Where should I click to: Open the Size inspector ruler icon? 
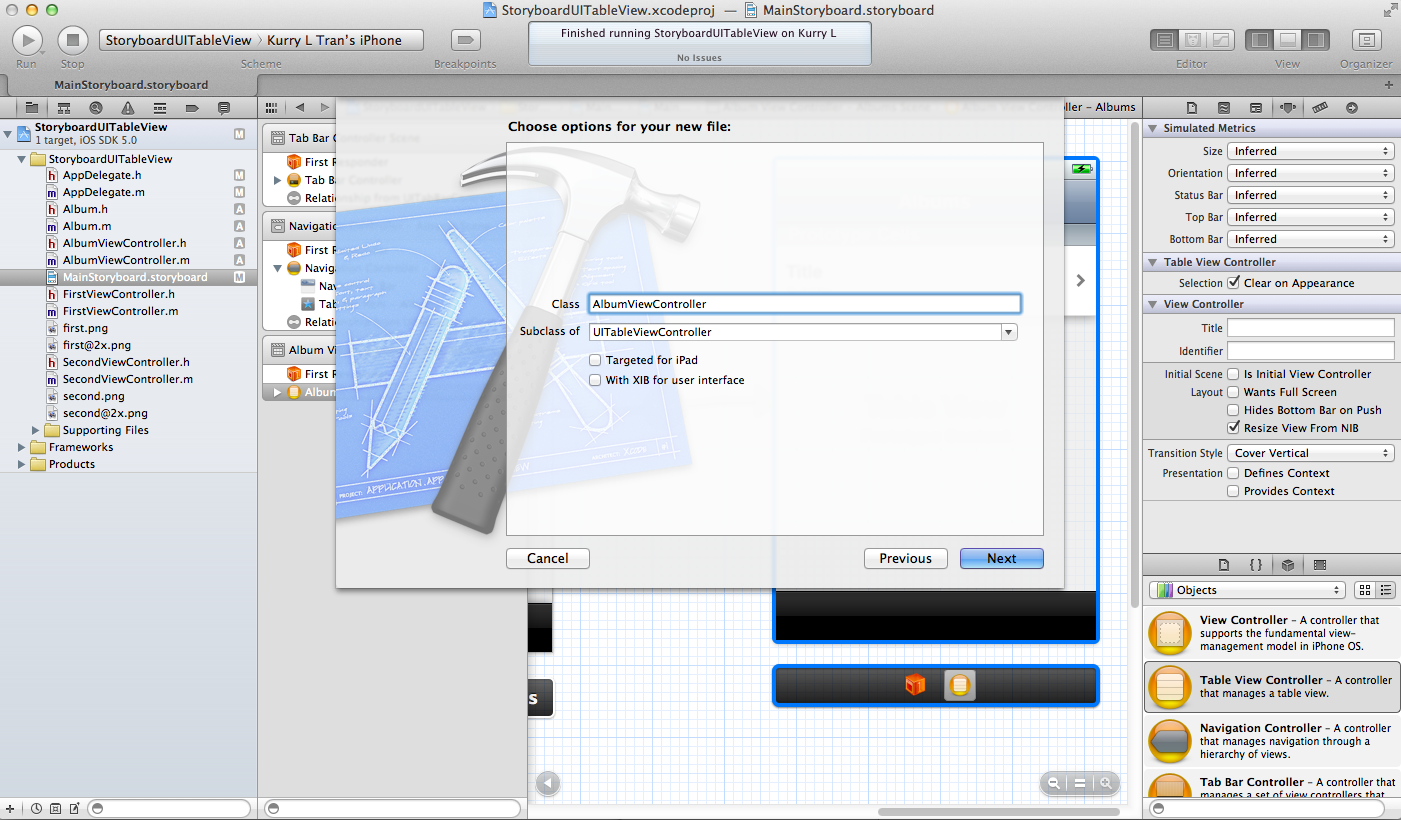coord(1320,107)
